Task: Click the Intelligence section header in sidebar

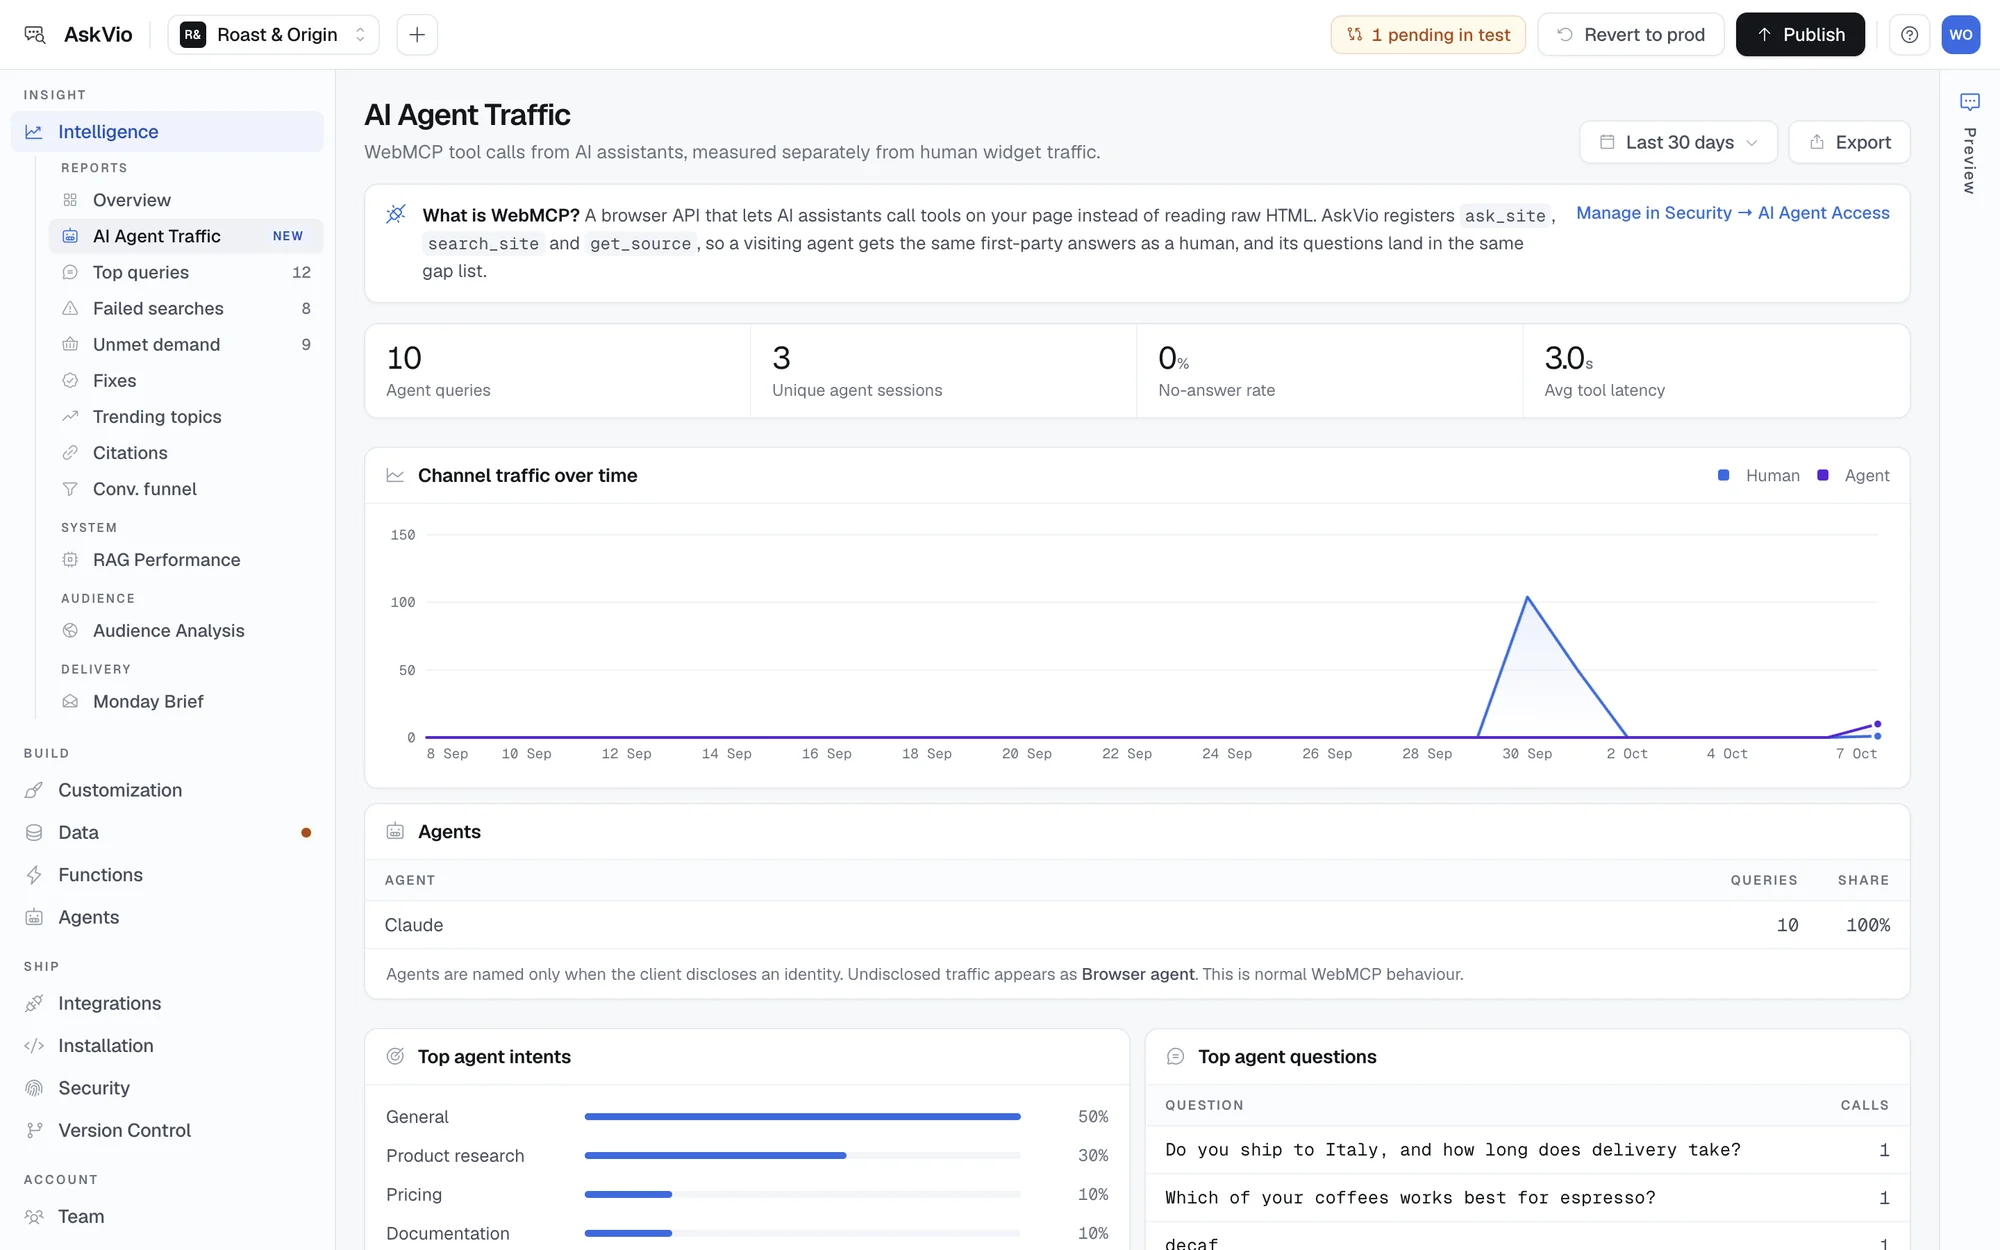Action: click(167, 132)
